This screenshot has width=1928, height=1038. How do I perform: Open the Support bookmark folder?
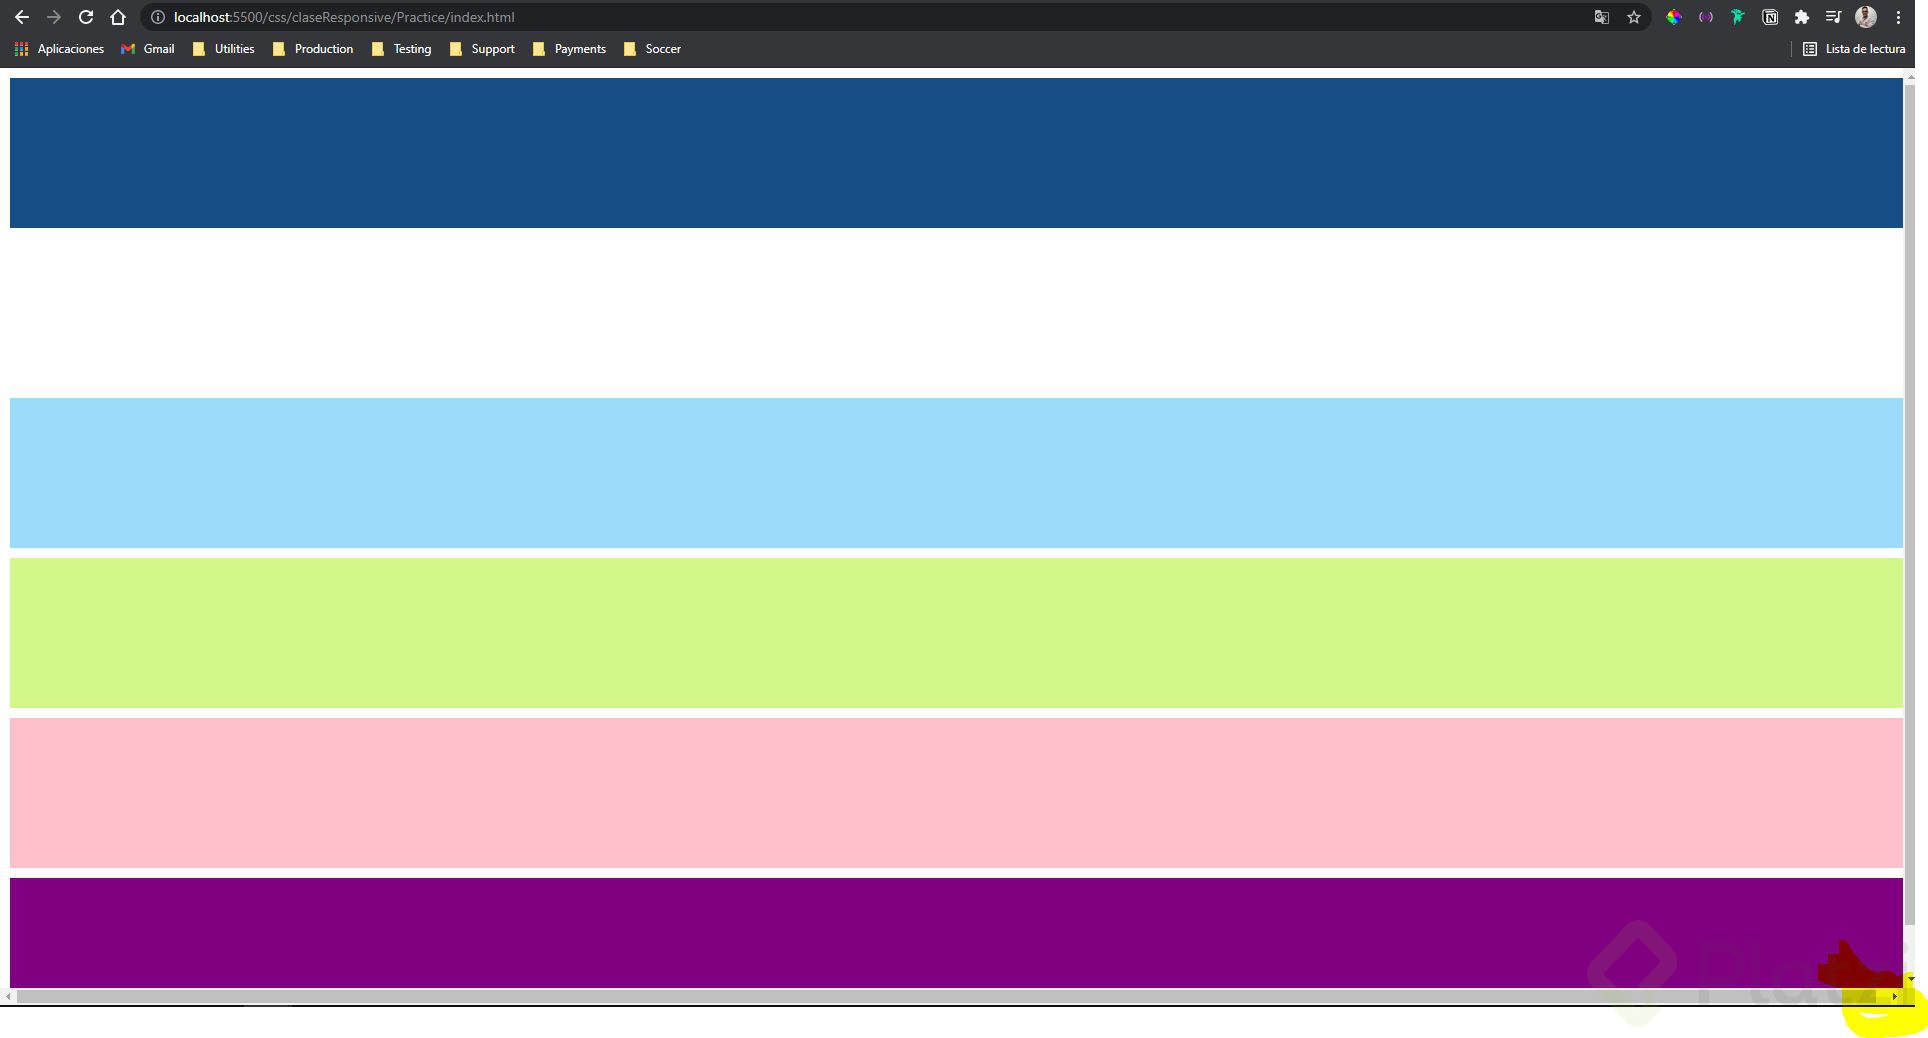(482, 49)
